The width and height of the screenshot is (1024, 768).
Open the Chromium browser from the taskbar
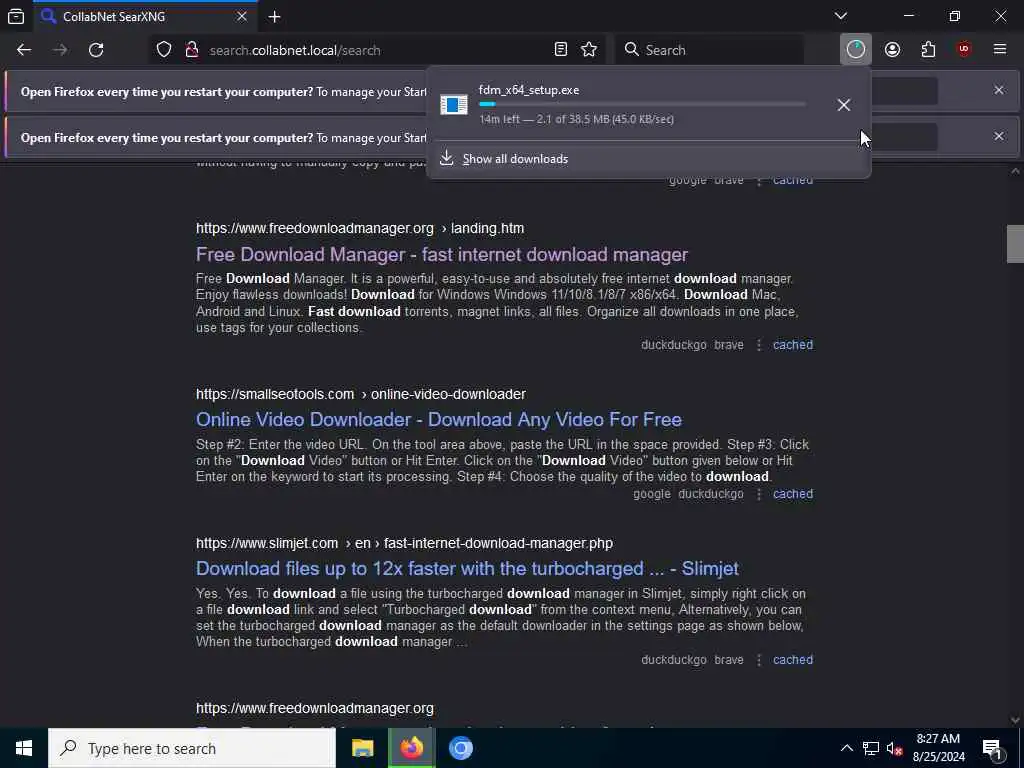tap(460, 748)
